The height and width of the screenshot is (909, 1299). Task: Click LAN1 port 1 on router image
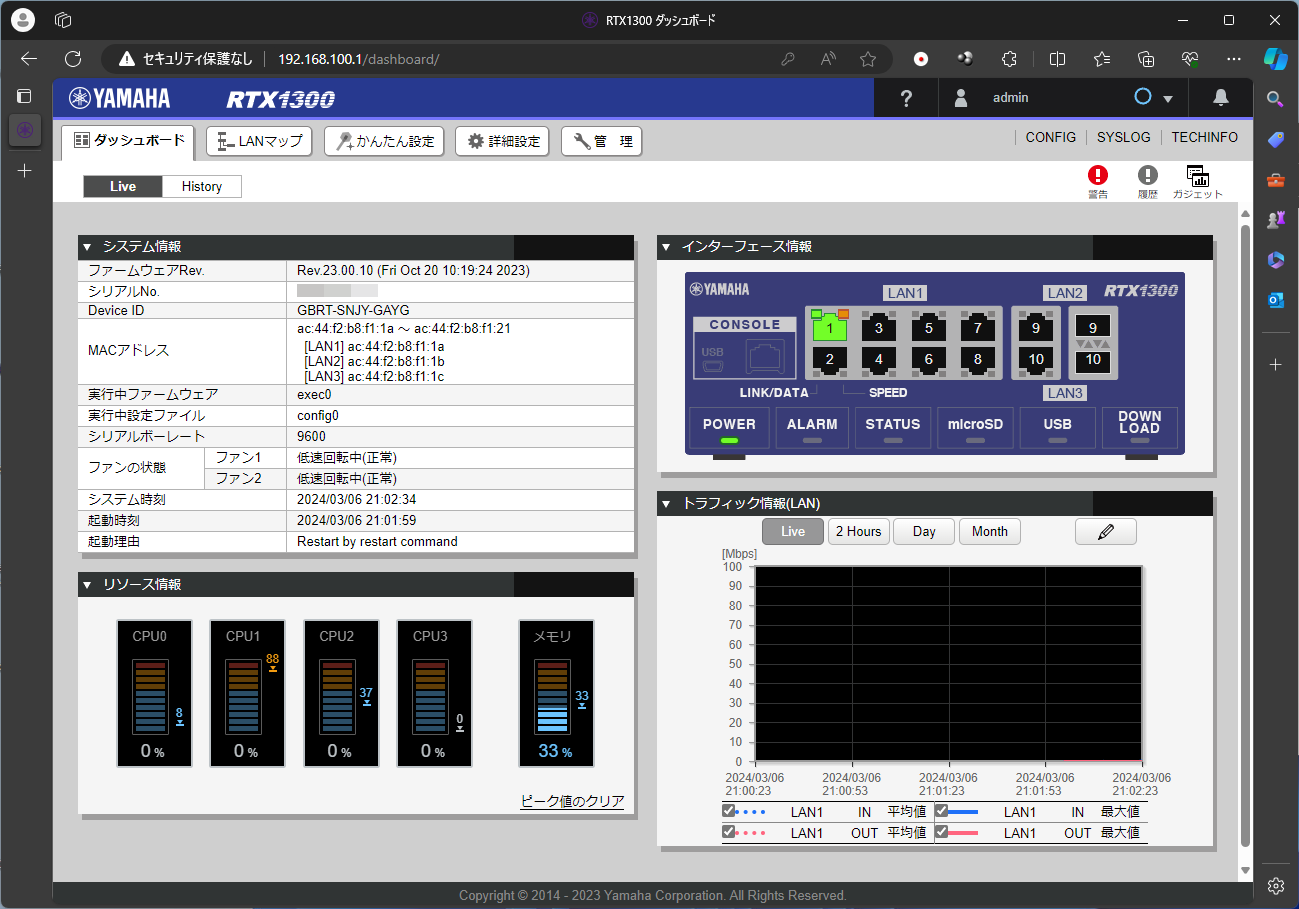(x=829, y=326)
